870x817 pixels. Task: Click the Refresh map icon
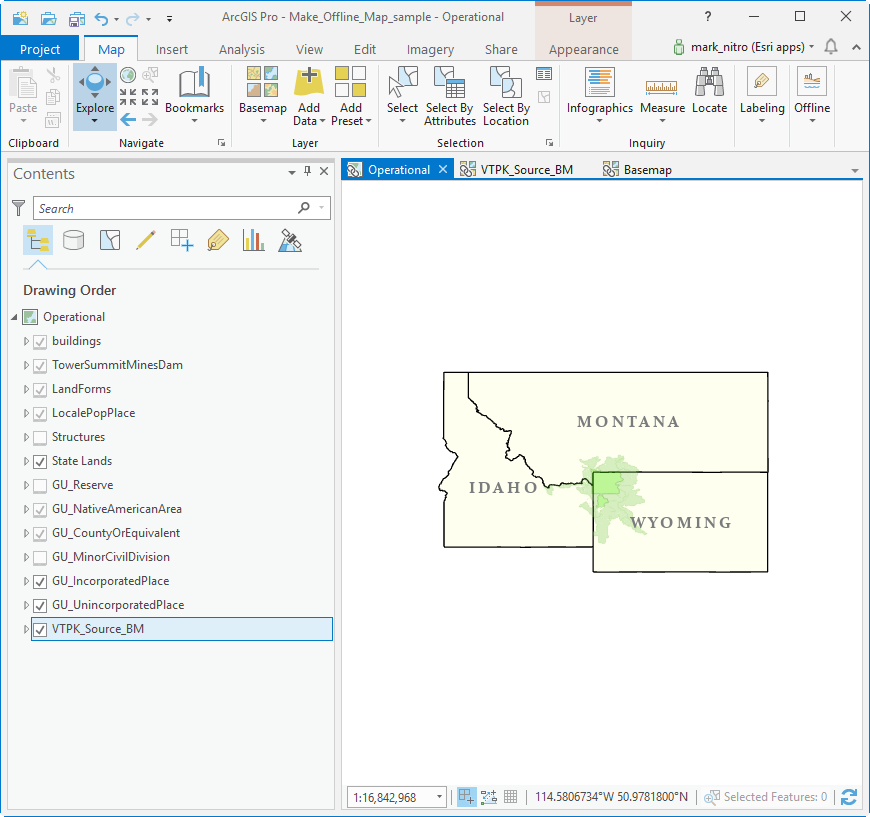point(849,797)
